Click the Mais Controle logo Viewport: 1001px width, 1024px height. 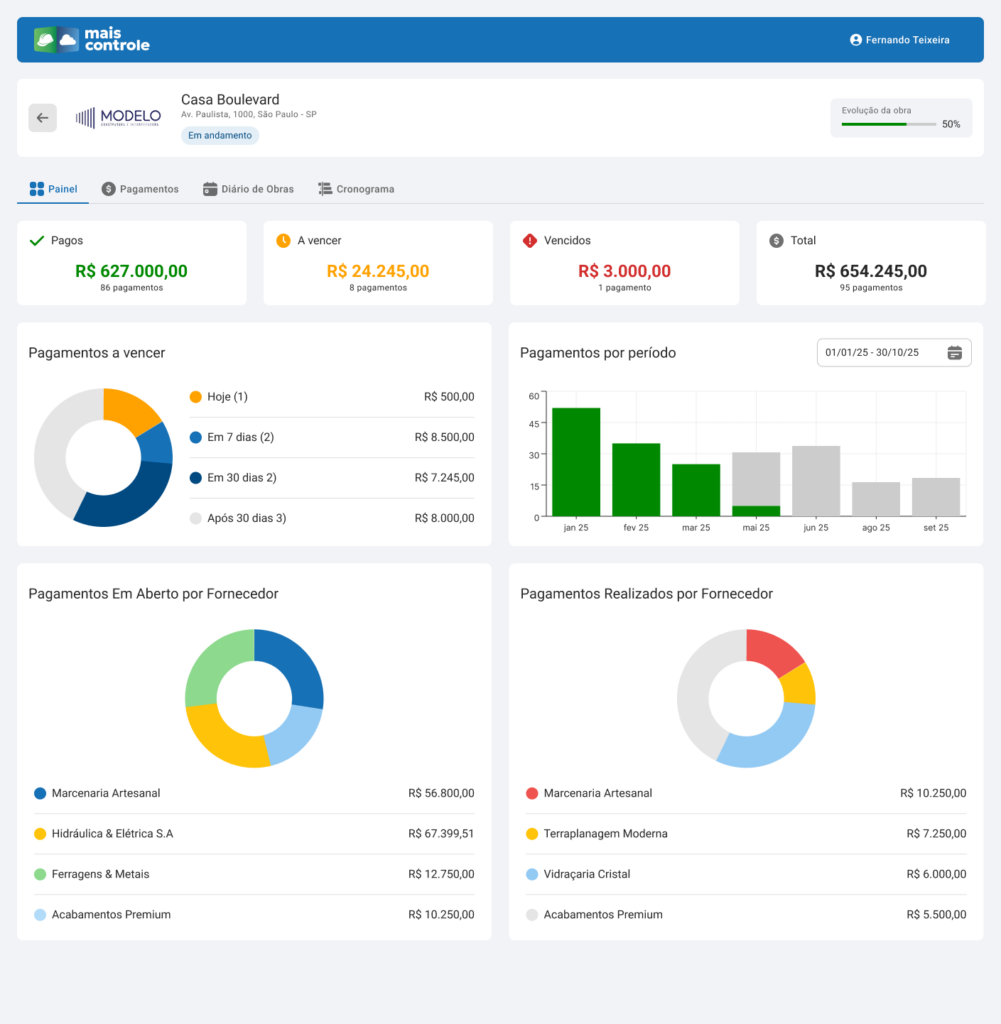92,40
